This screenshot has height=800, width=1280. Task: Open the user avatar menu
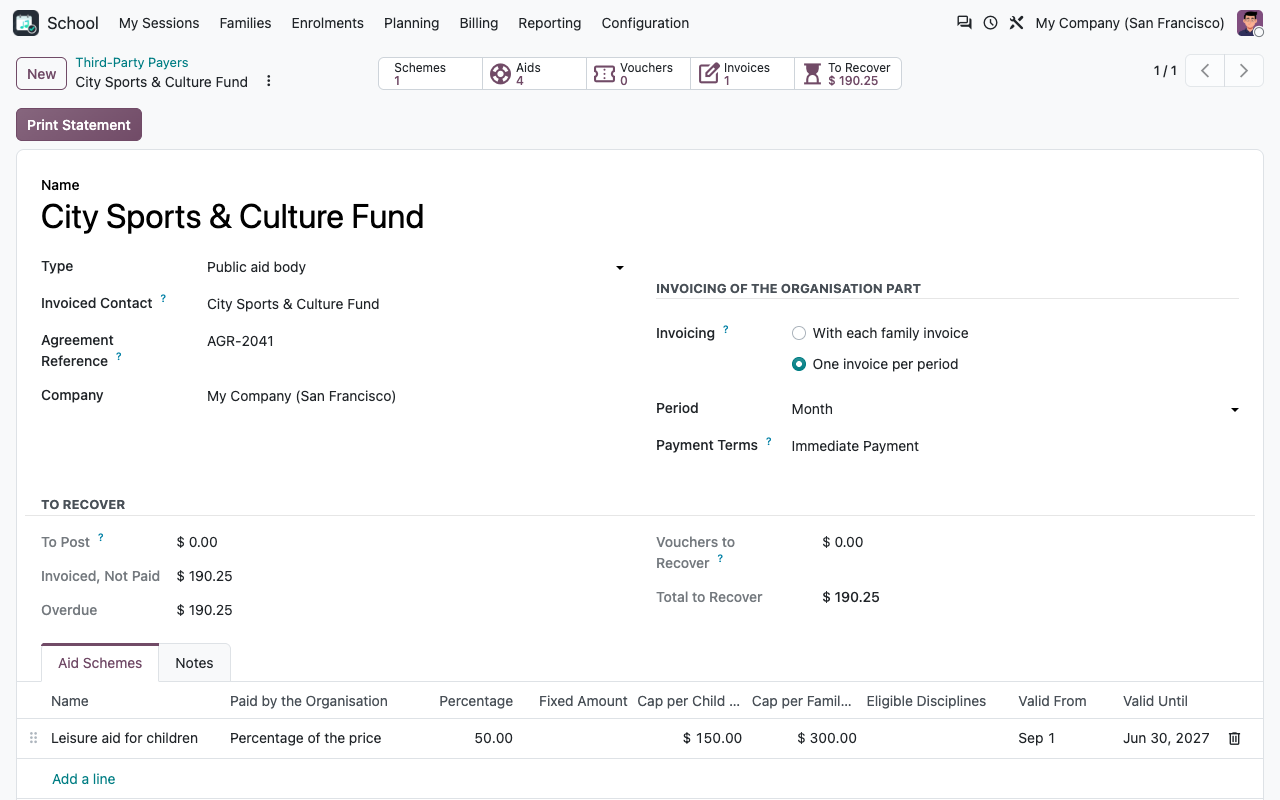(1250, 23)
